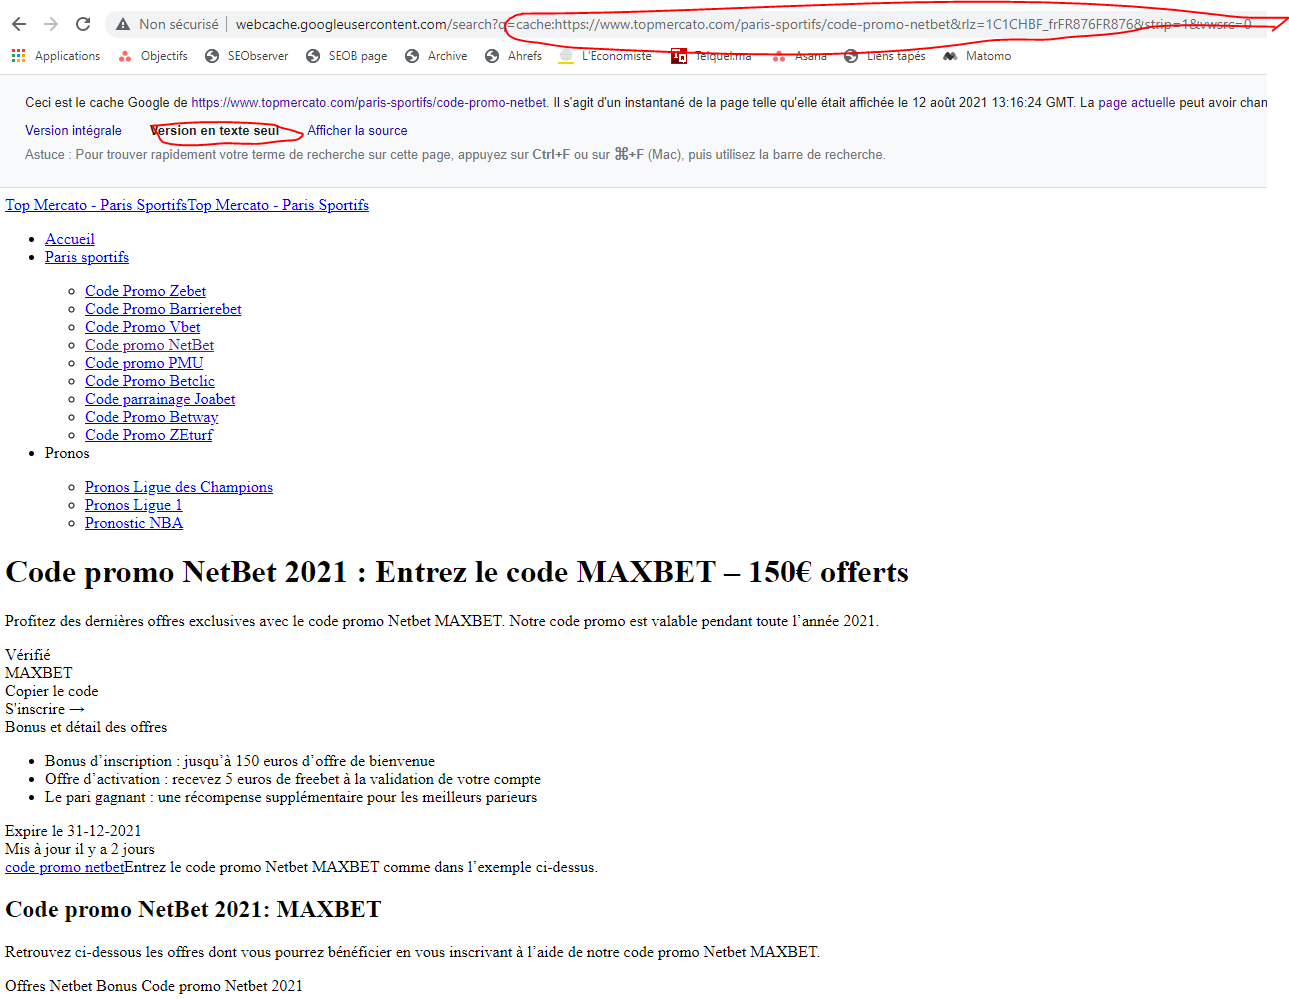Screen dimensions: 1289x999
Task: Click the address bar URL field
Action: pos(700,24)
